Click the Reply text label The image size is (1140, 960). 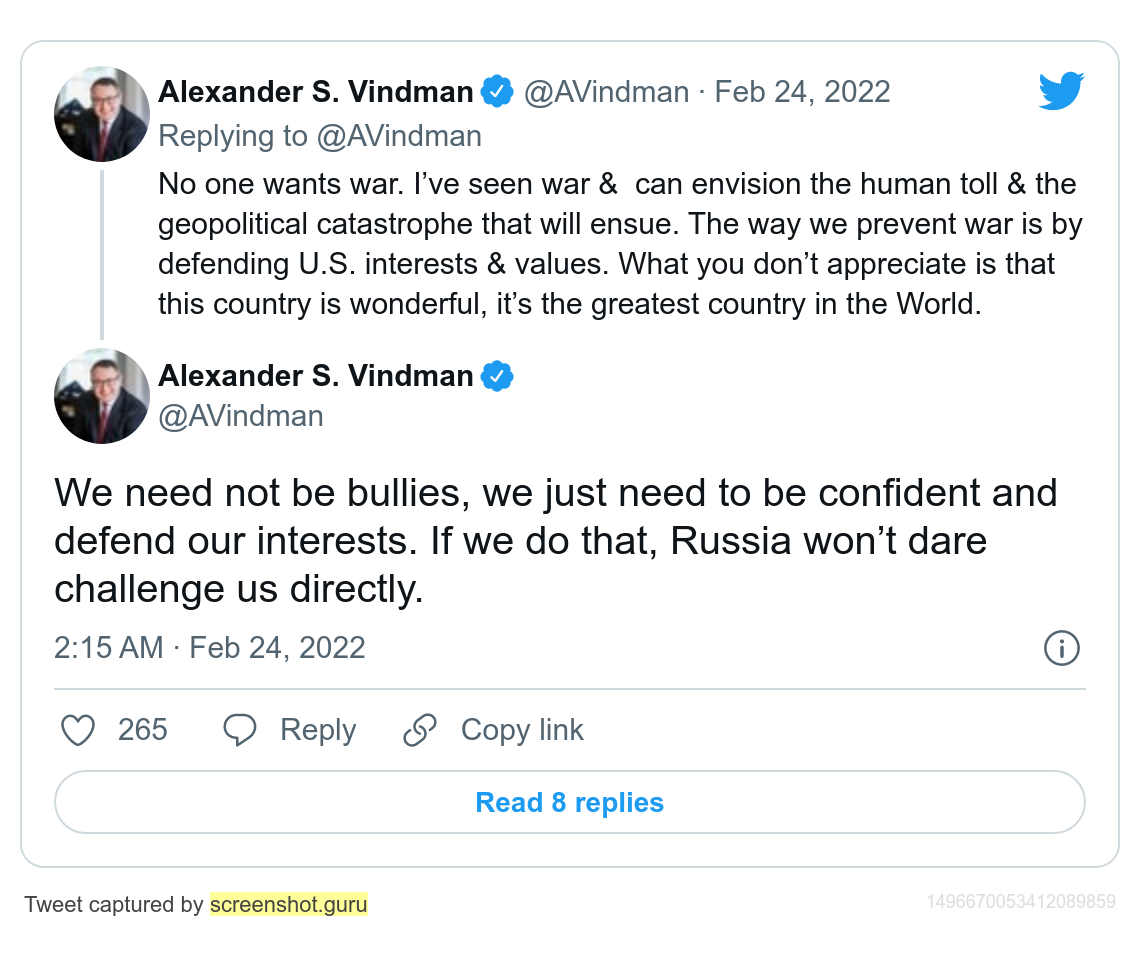(x=317, y=730)
